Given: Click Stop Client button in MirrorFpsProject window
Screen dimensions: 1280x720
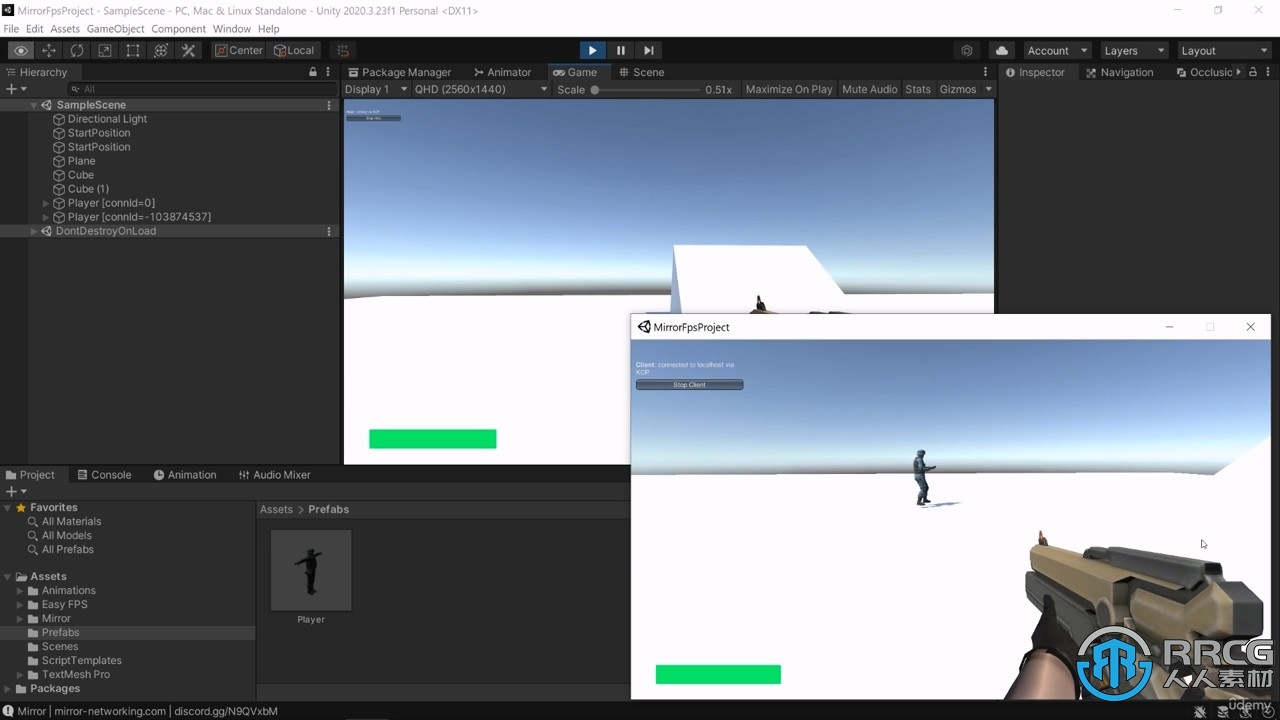Looking at the screenshot, I should point(689,385).
